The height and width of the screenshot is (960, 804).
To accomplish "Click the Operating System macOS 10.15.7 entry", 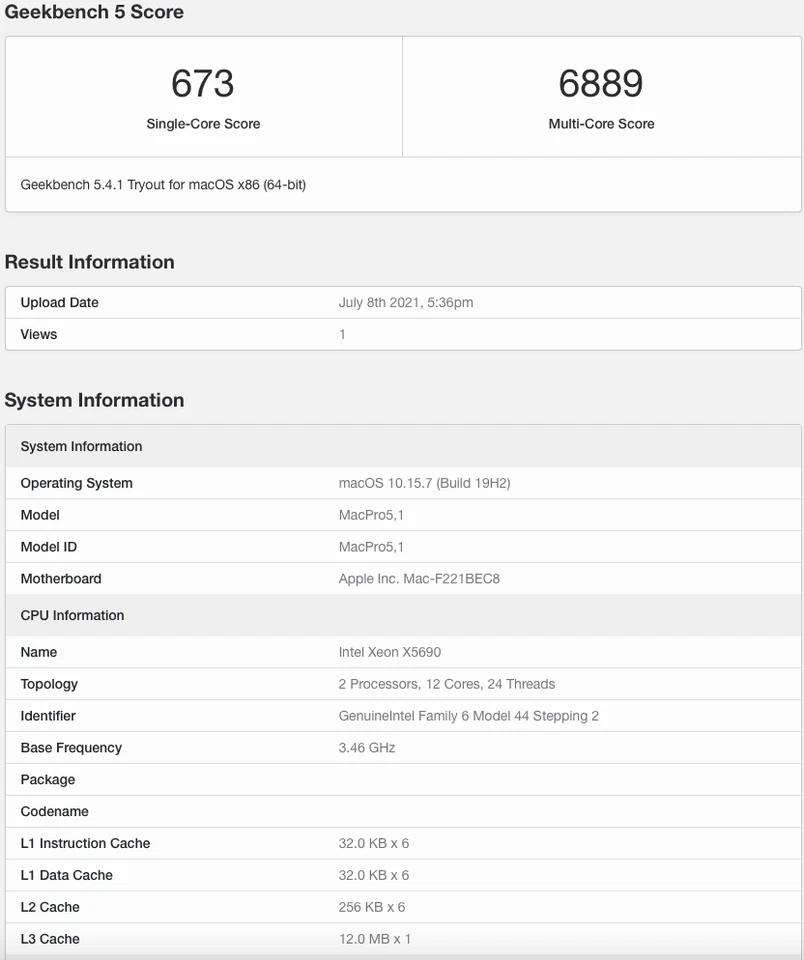I will coord(423,483).
